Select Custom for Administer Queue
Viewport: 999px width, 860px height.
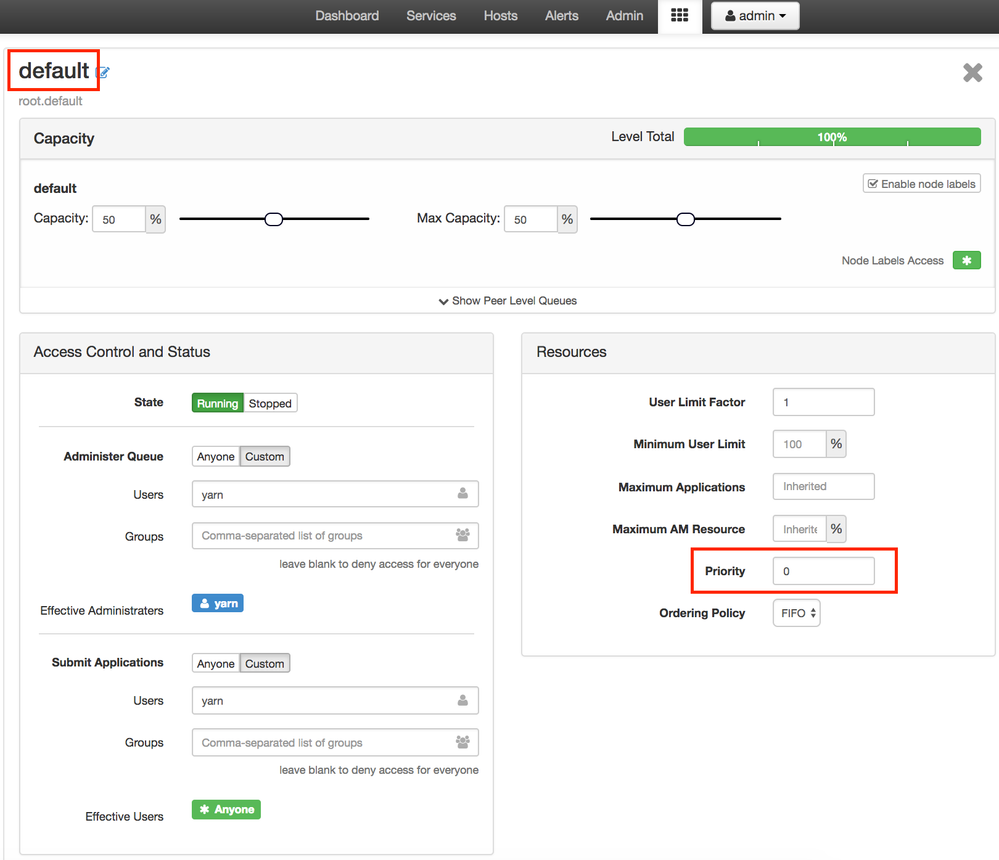265,456
